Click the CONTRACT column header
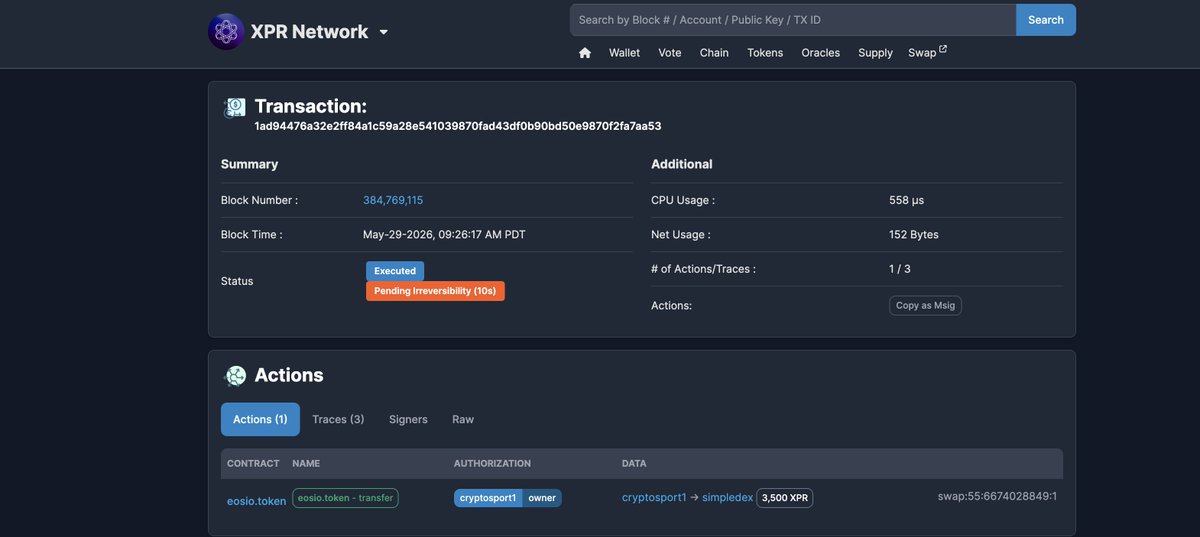The width and height of the screenshot is (1200, 537). point(253,464)
